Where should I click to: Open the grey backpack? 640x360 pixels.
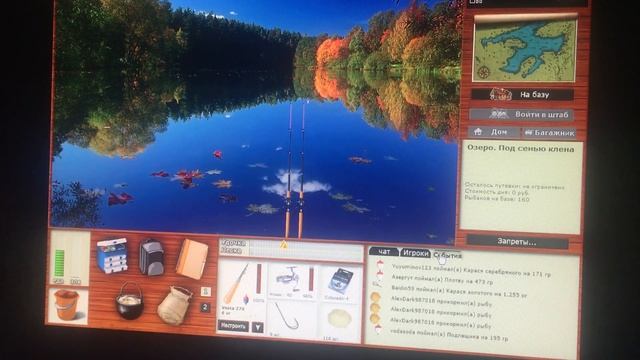151,257
